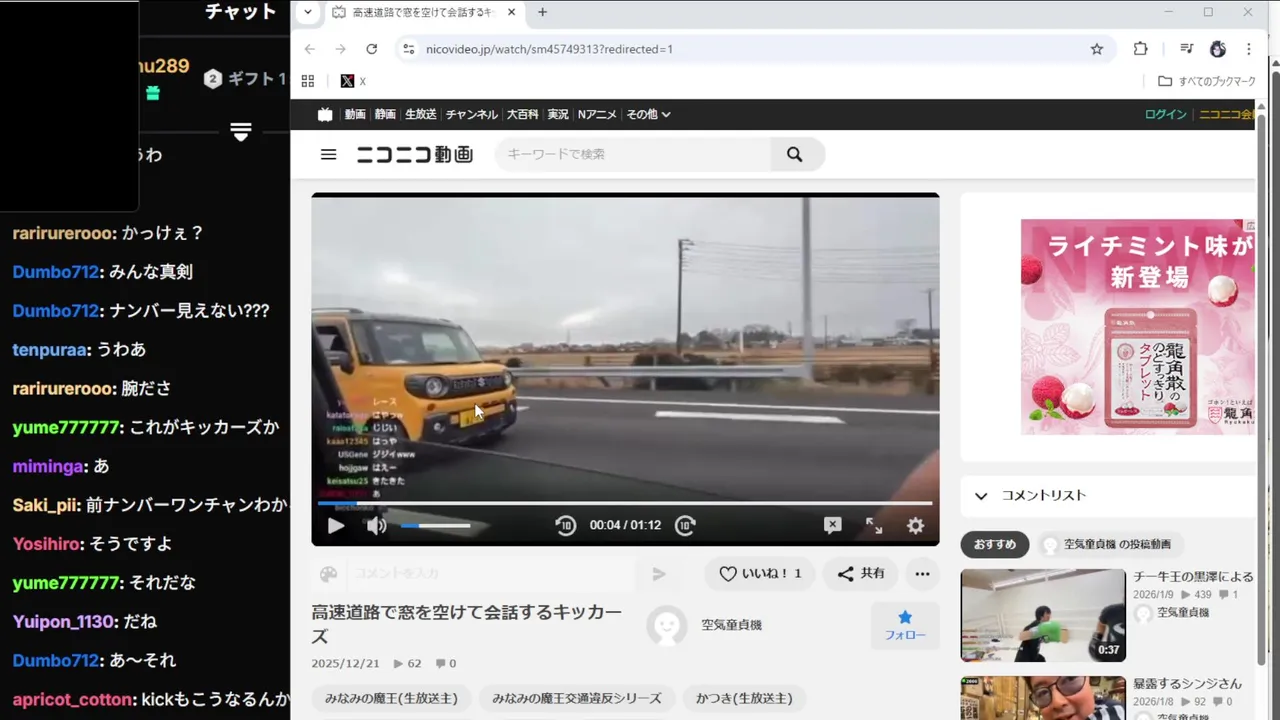Open かつき(生放送主) tag
1280x720 pixels.
coord(744,698)
